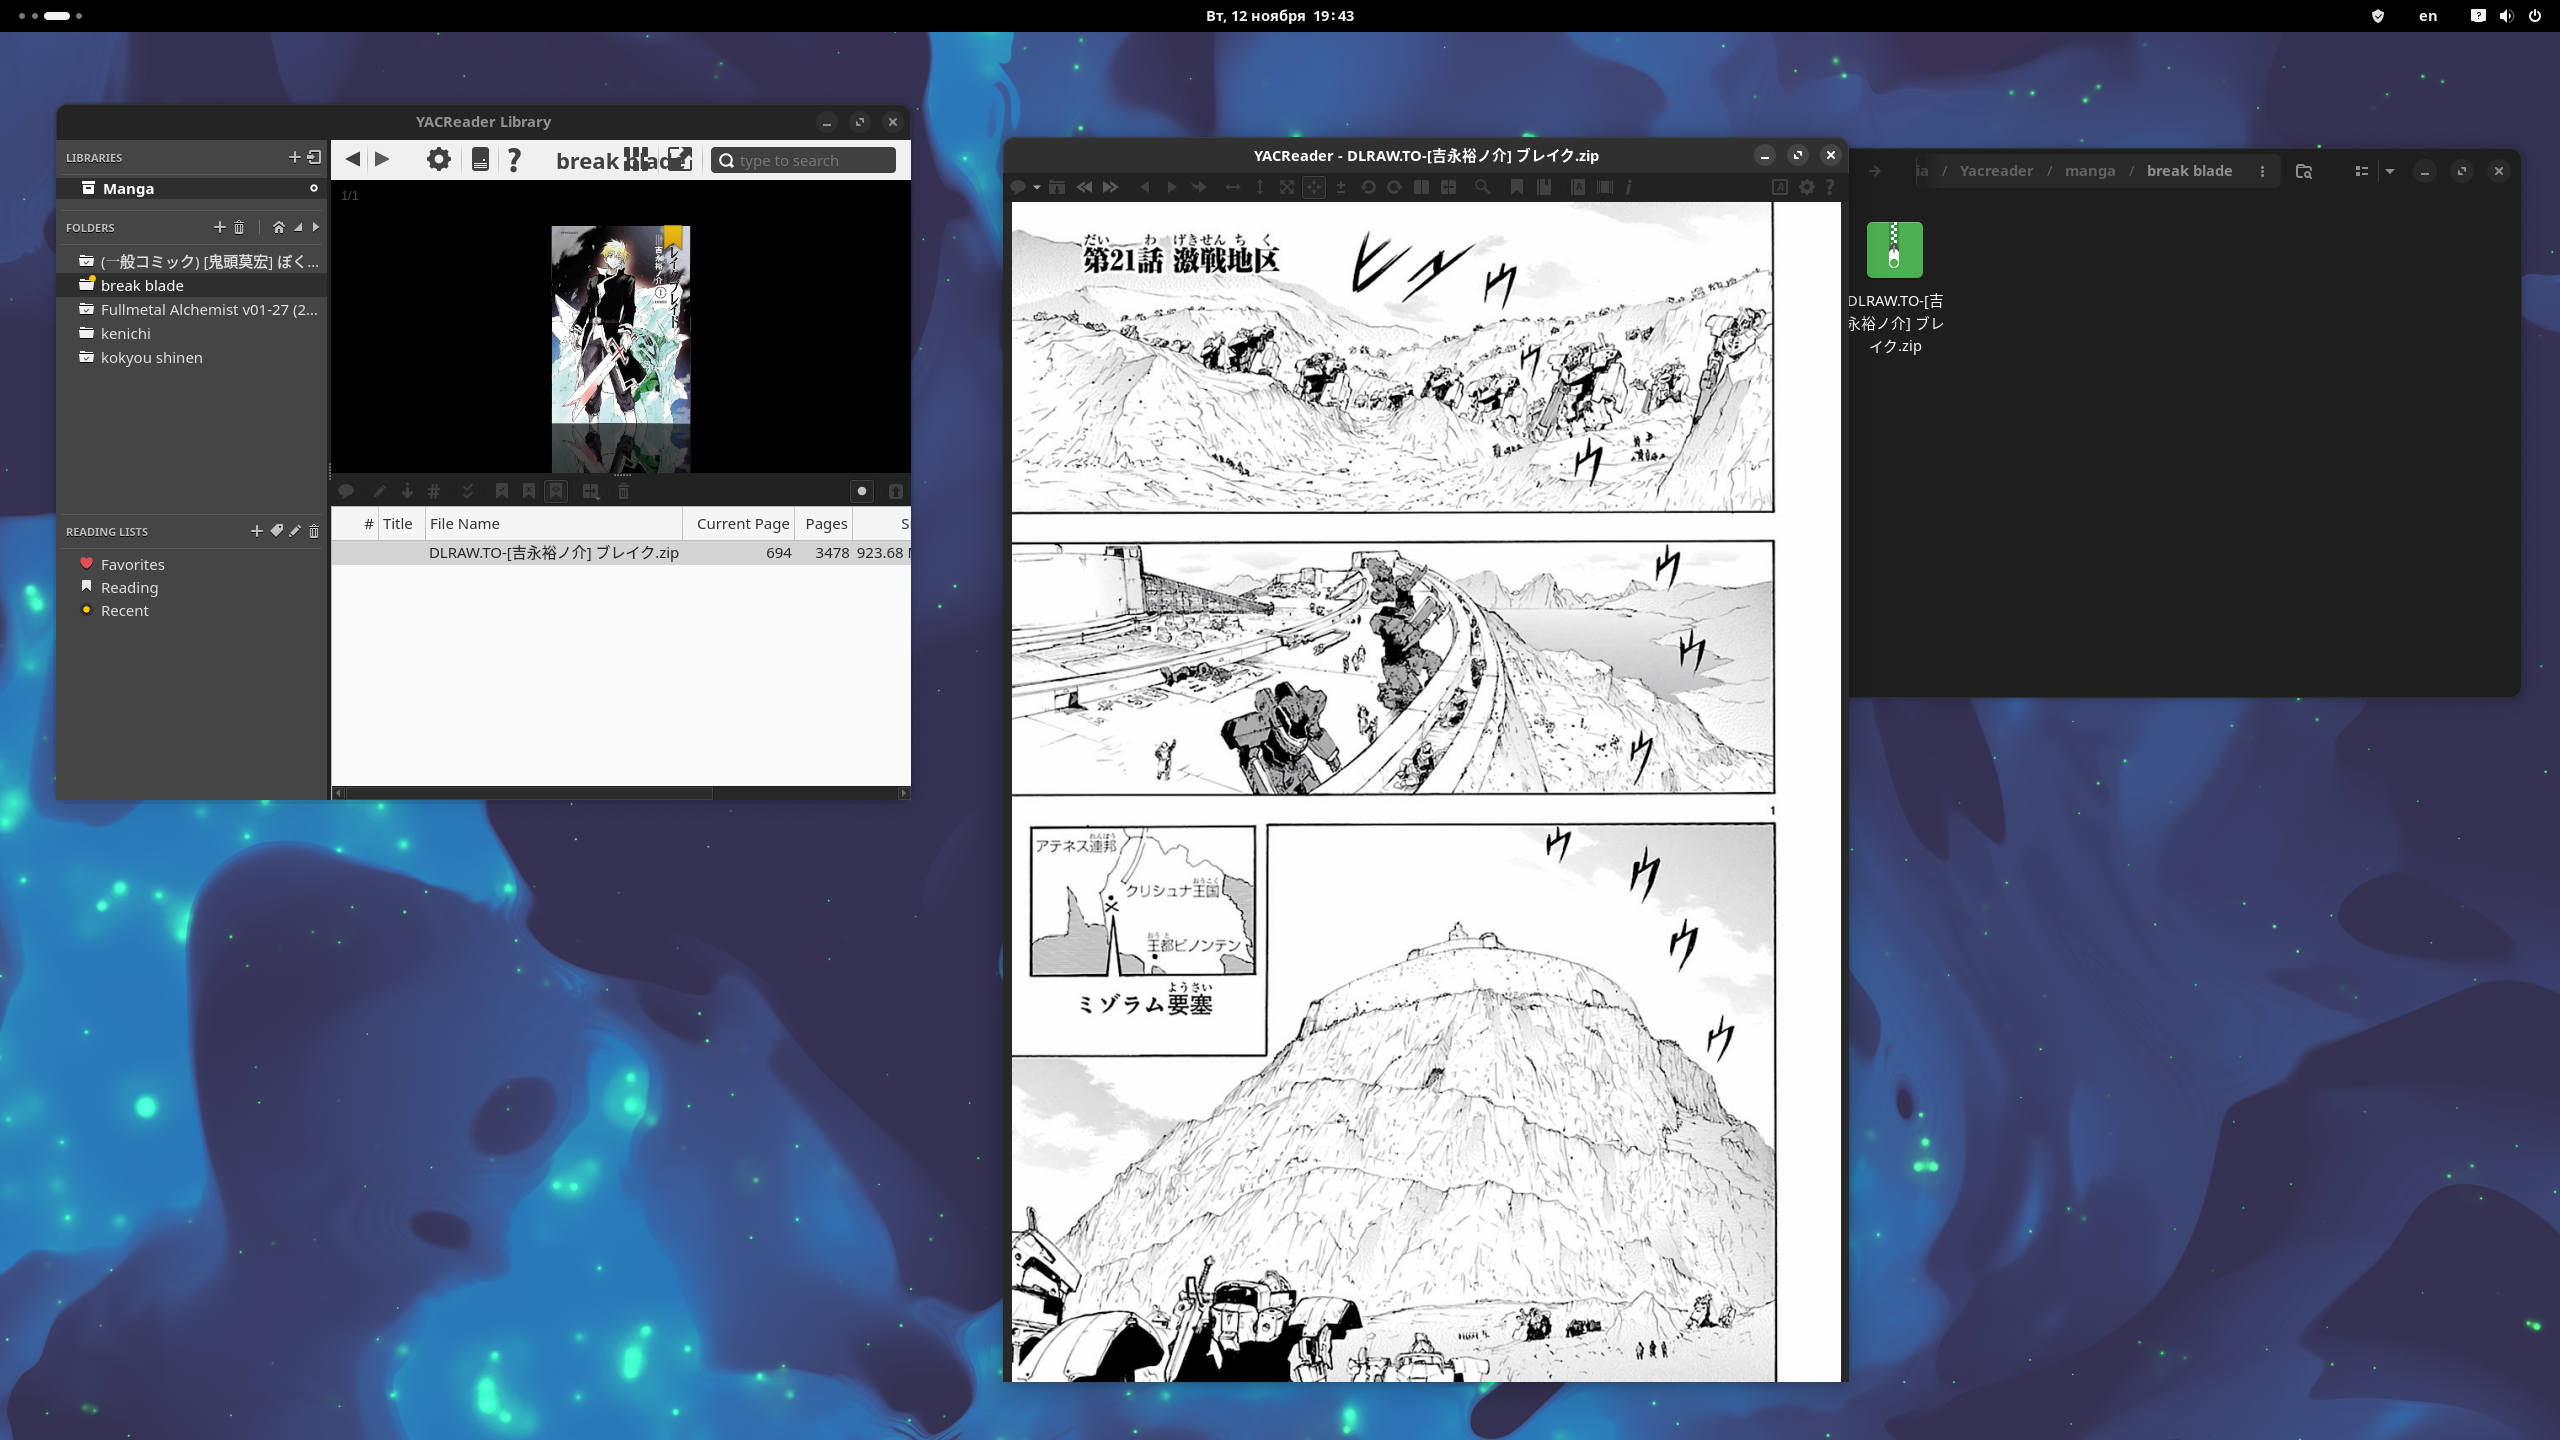Image resolution: width=2560 pixels, height=1440 pixels.
Task: Show go-to-flow filmstrip icon
Action: [1605, 187]
